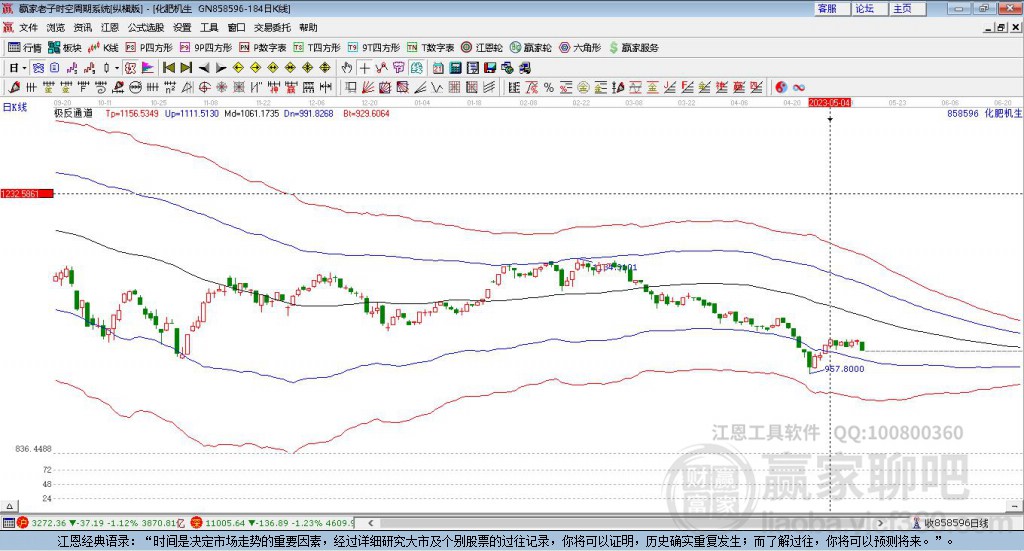Open the 资讯 menu

click(x=82, y=27)
